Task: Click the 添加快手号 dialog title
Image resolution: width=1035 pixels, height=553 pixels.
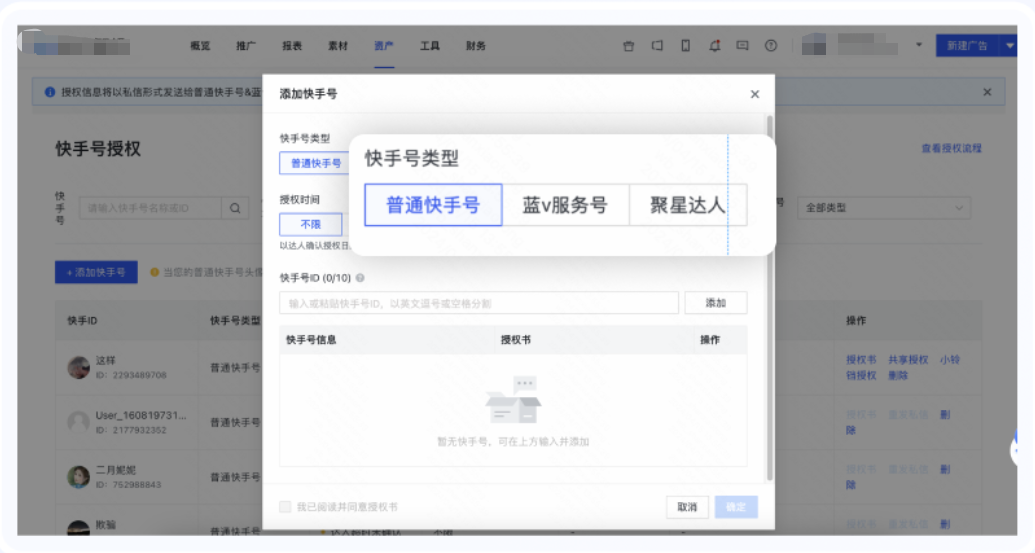Action: [308, 94]
